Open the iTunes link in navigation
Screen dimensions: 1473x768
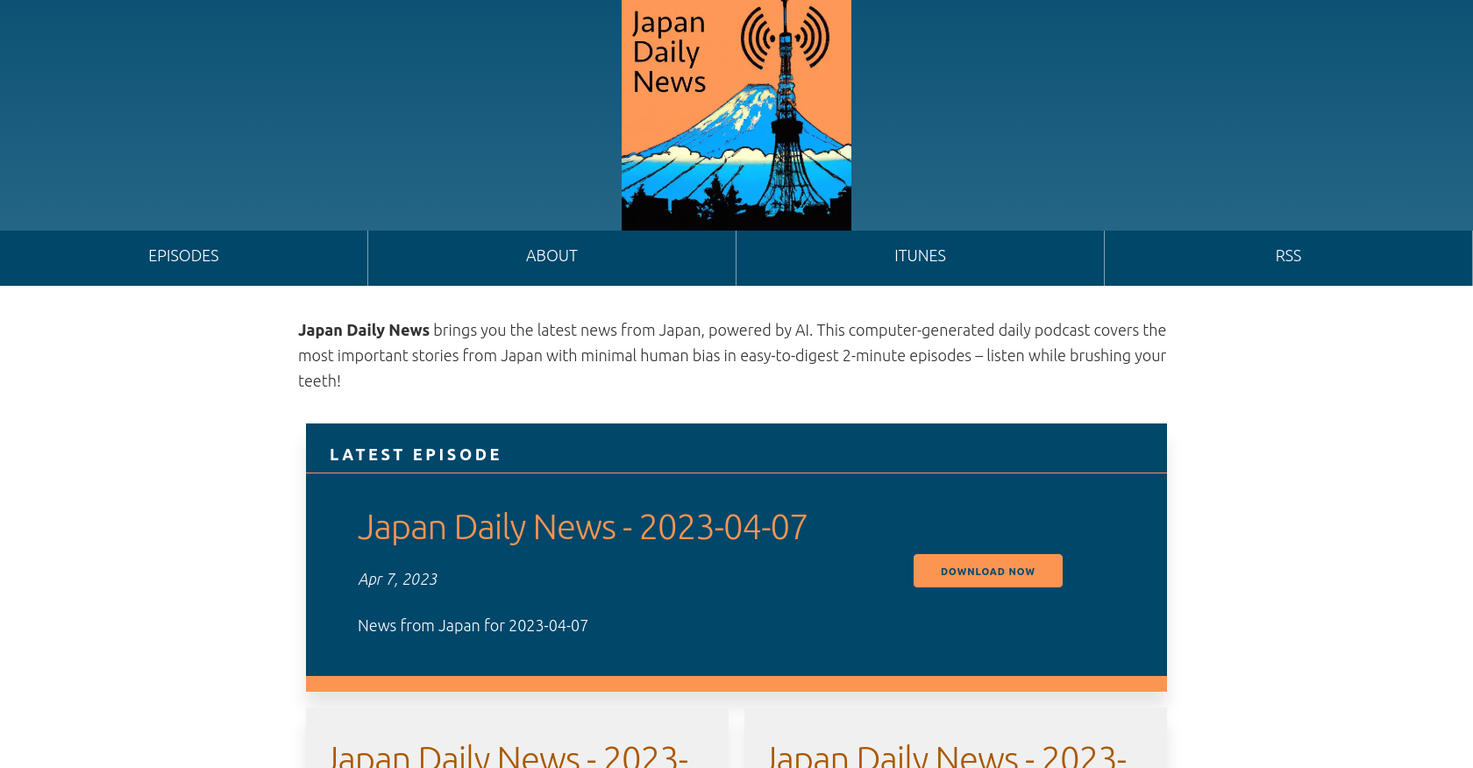point(920,256)
